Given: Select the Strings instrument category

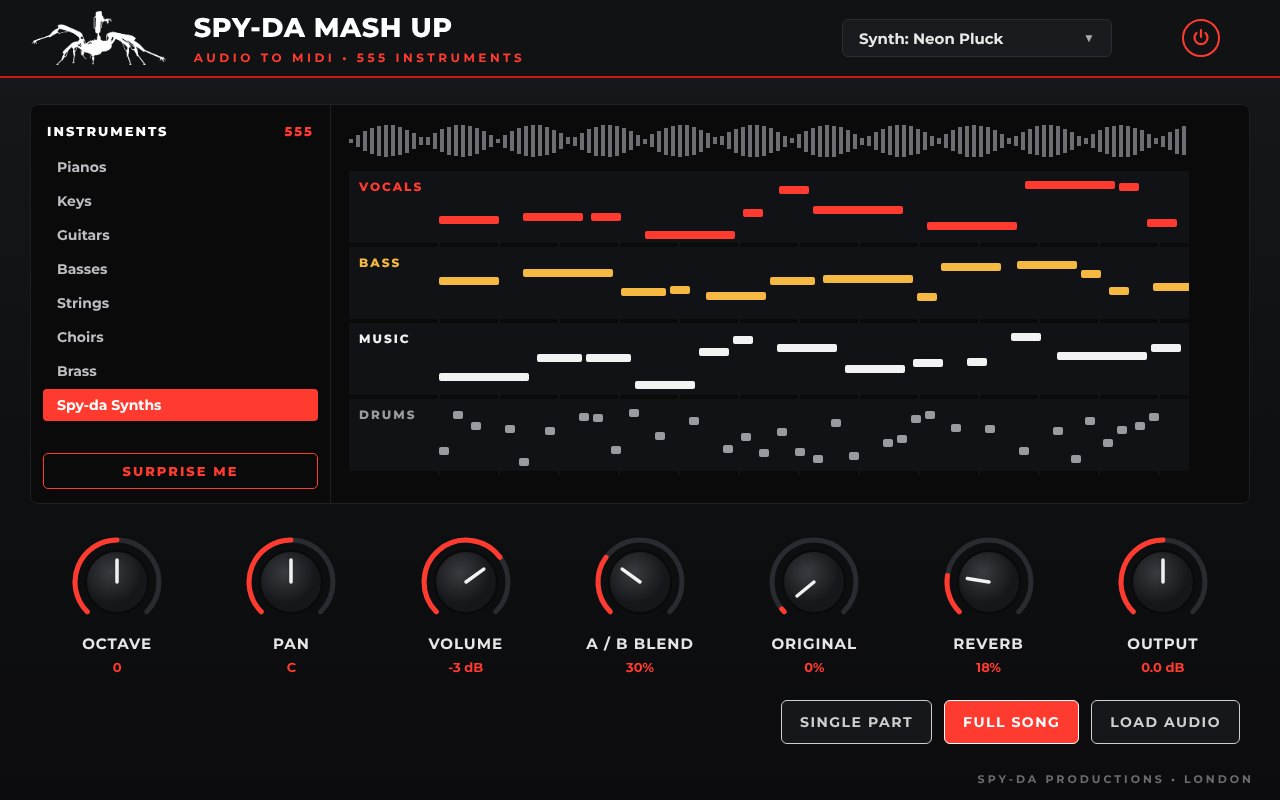Looking at the screenshot, I should [x=180, y=303].
